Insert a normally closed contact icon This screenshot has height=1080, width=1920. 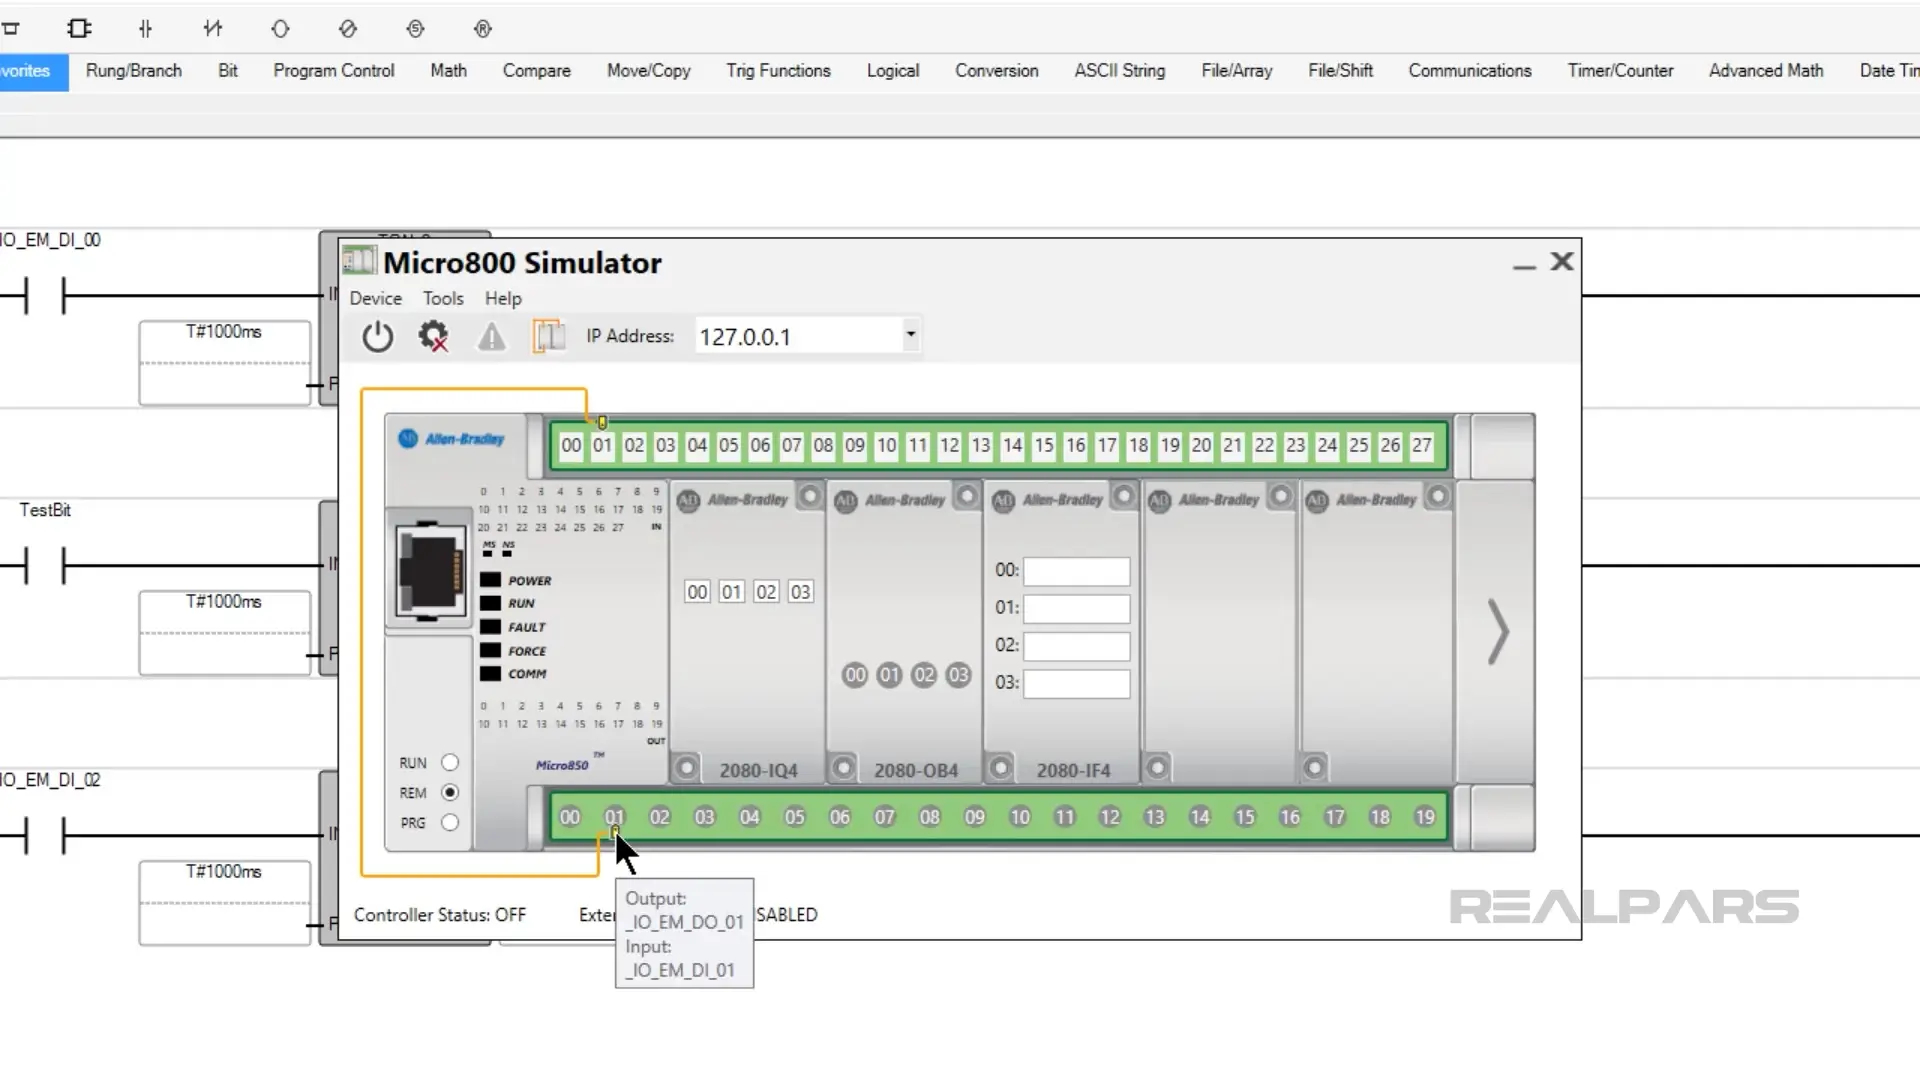[x=213, y=29]
